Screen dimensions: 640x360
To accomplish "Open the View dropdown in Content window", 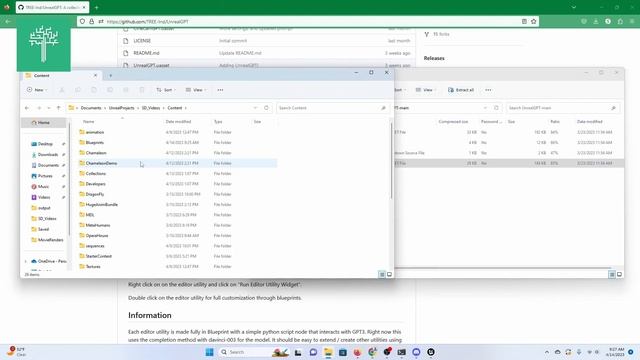I will (196, 90).
